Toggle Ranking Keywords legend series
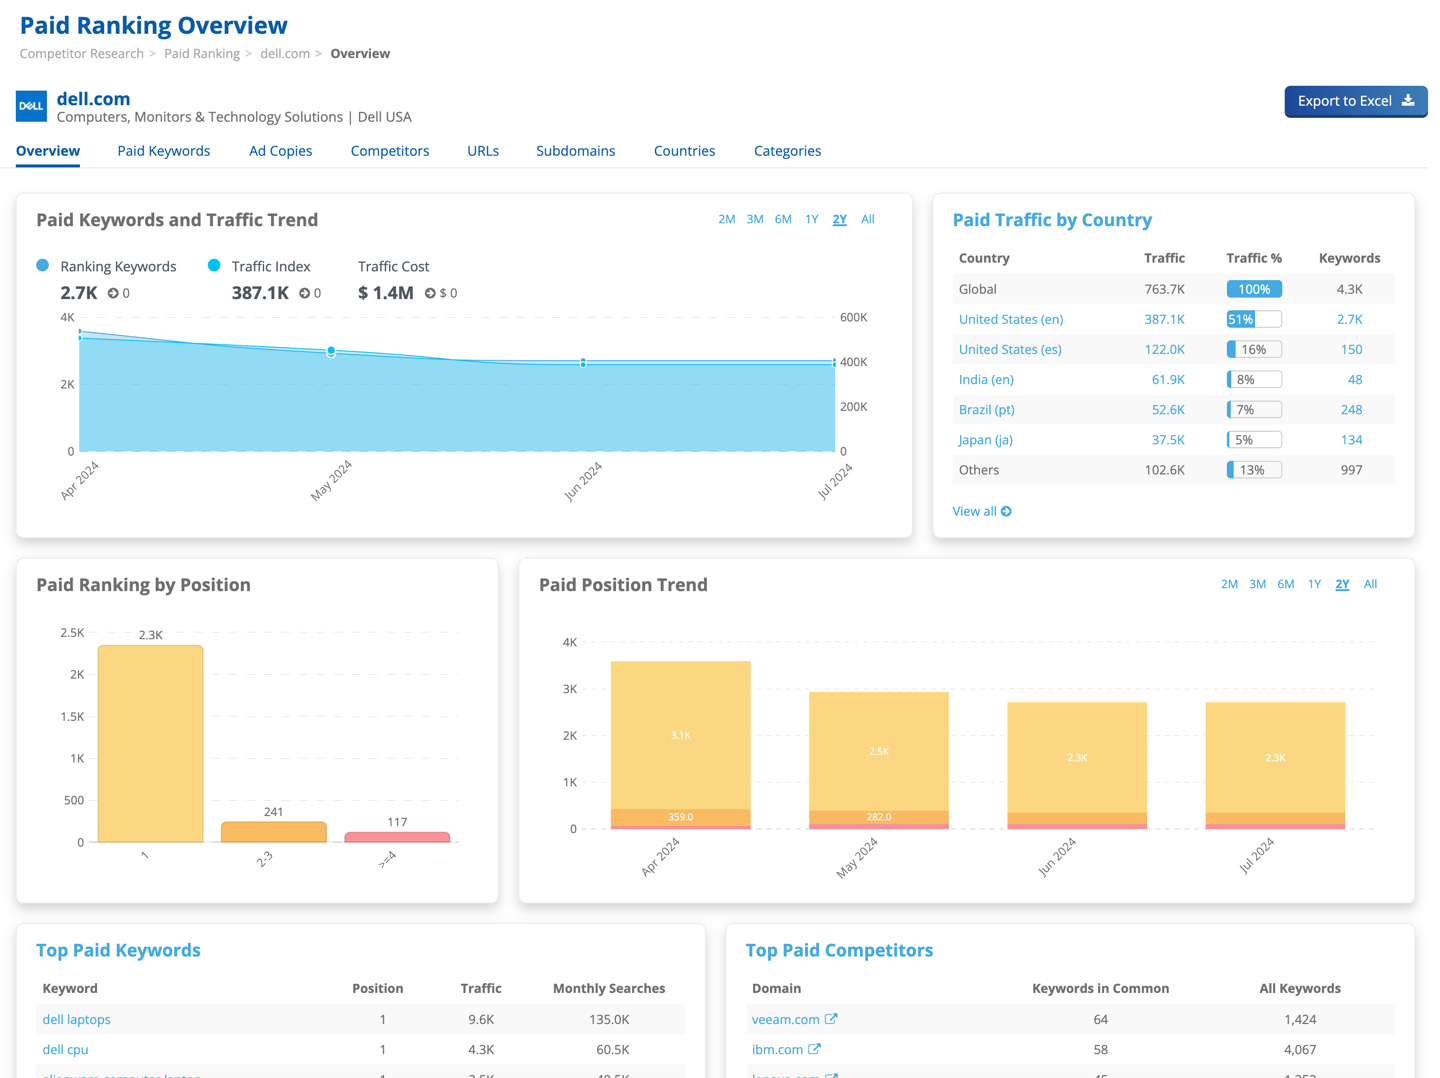Image resolution: width=1440 pixels, height=1078 pixels. coord(106,266)
